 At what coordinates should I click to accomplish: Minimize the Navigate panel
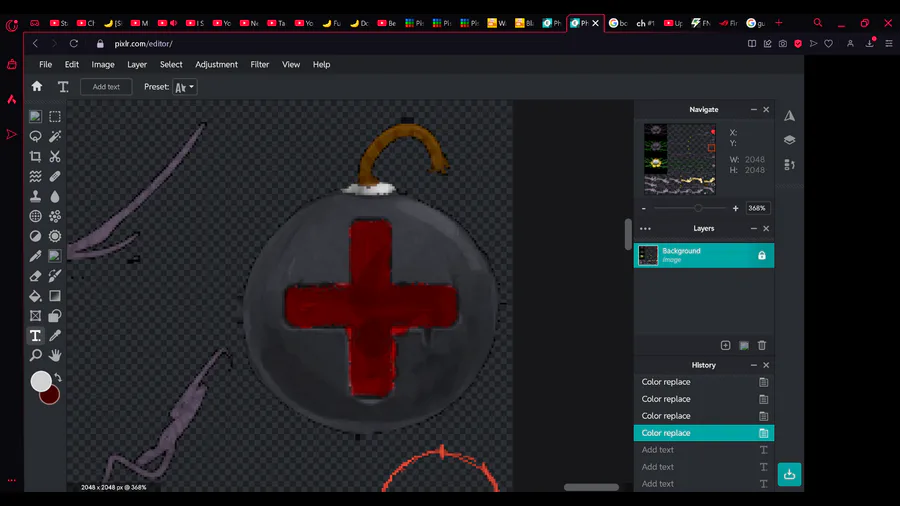click(x=754, y=110)
